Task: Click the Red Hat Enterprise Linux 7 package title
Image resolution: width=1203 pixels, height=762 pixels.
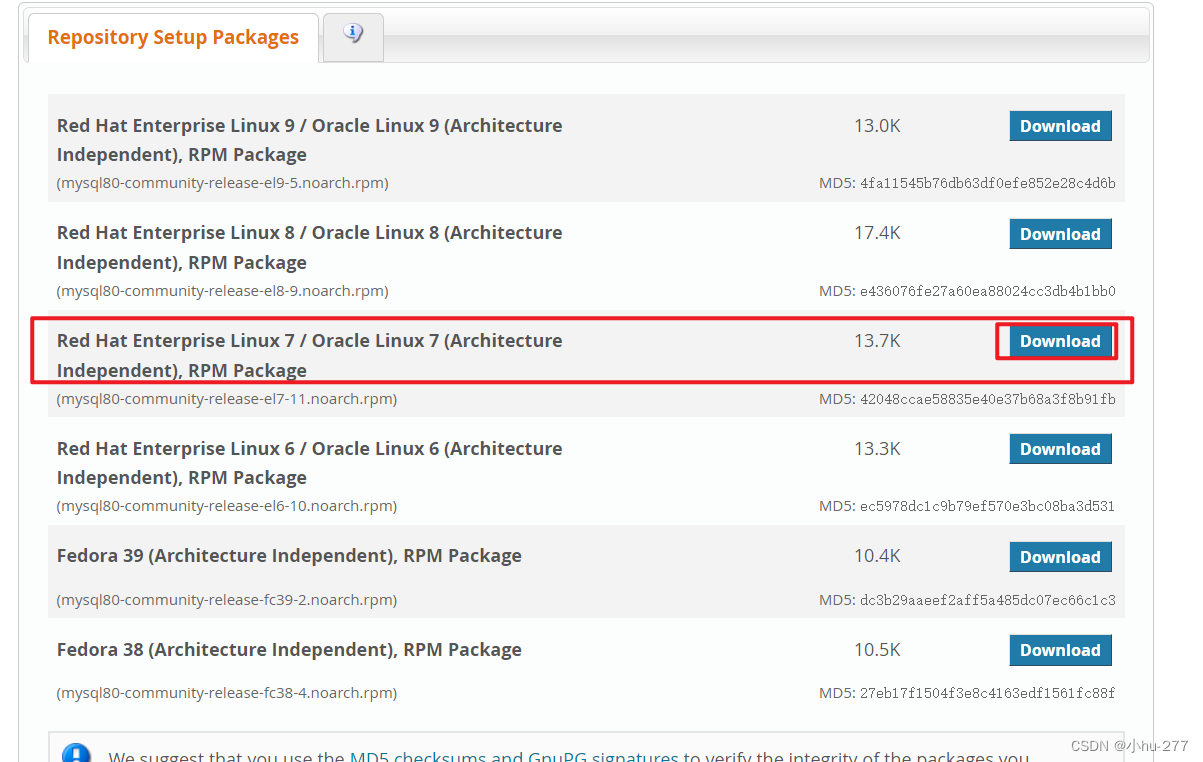Action: pos(309,355)
